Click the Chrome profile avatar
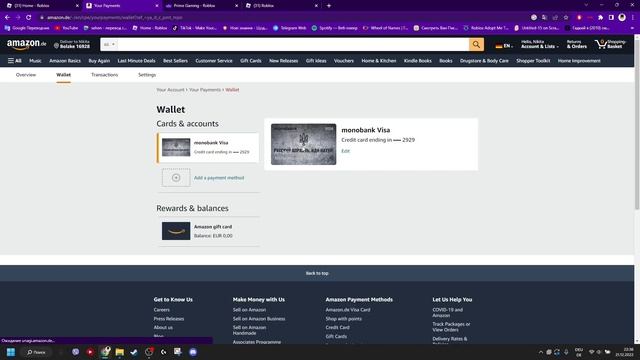 (622, 18)
